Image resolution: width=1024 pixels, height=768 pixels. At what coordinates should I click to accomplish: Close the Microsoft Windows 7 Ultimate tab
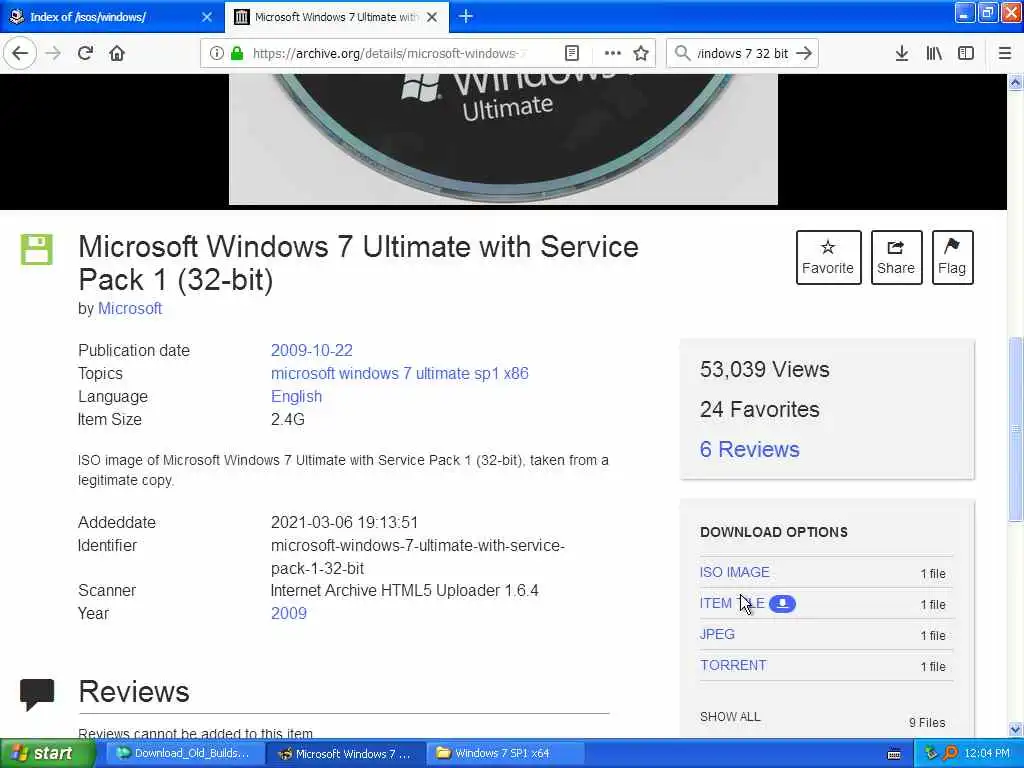[432, 17]
